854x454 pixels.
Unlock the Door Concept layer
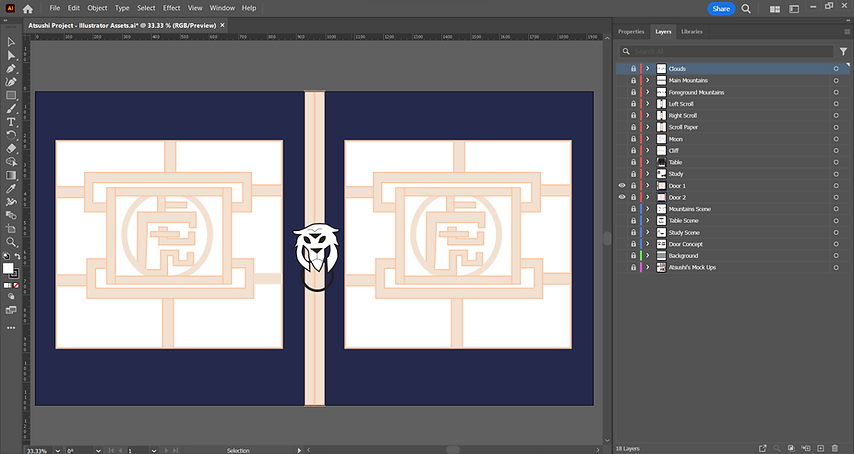tap(633, 244)
